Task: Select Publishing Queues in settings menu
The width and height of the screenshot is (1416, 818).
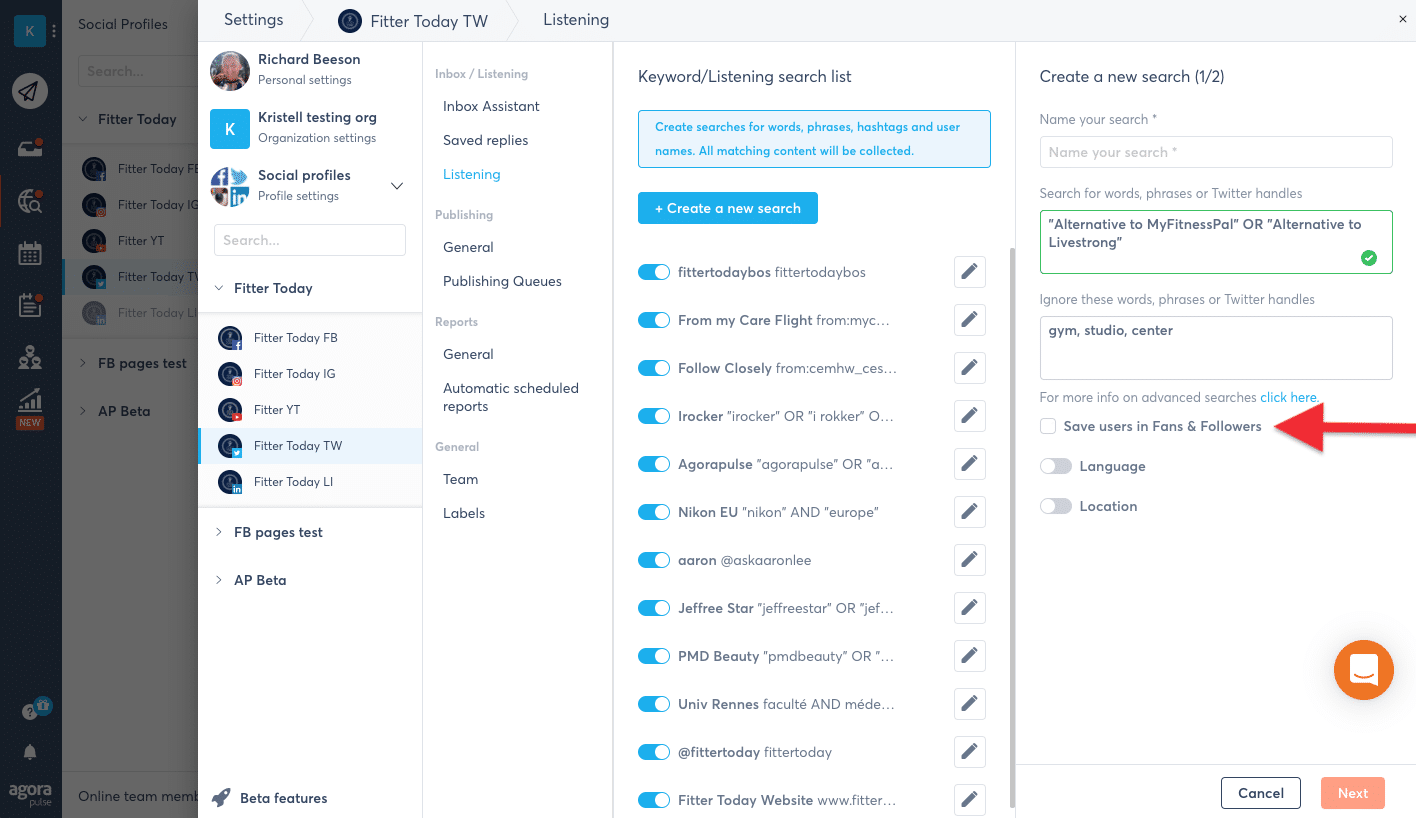Action: pyautogui.click(x=502, y=281)
